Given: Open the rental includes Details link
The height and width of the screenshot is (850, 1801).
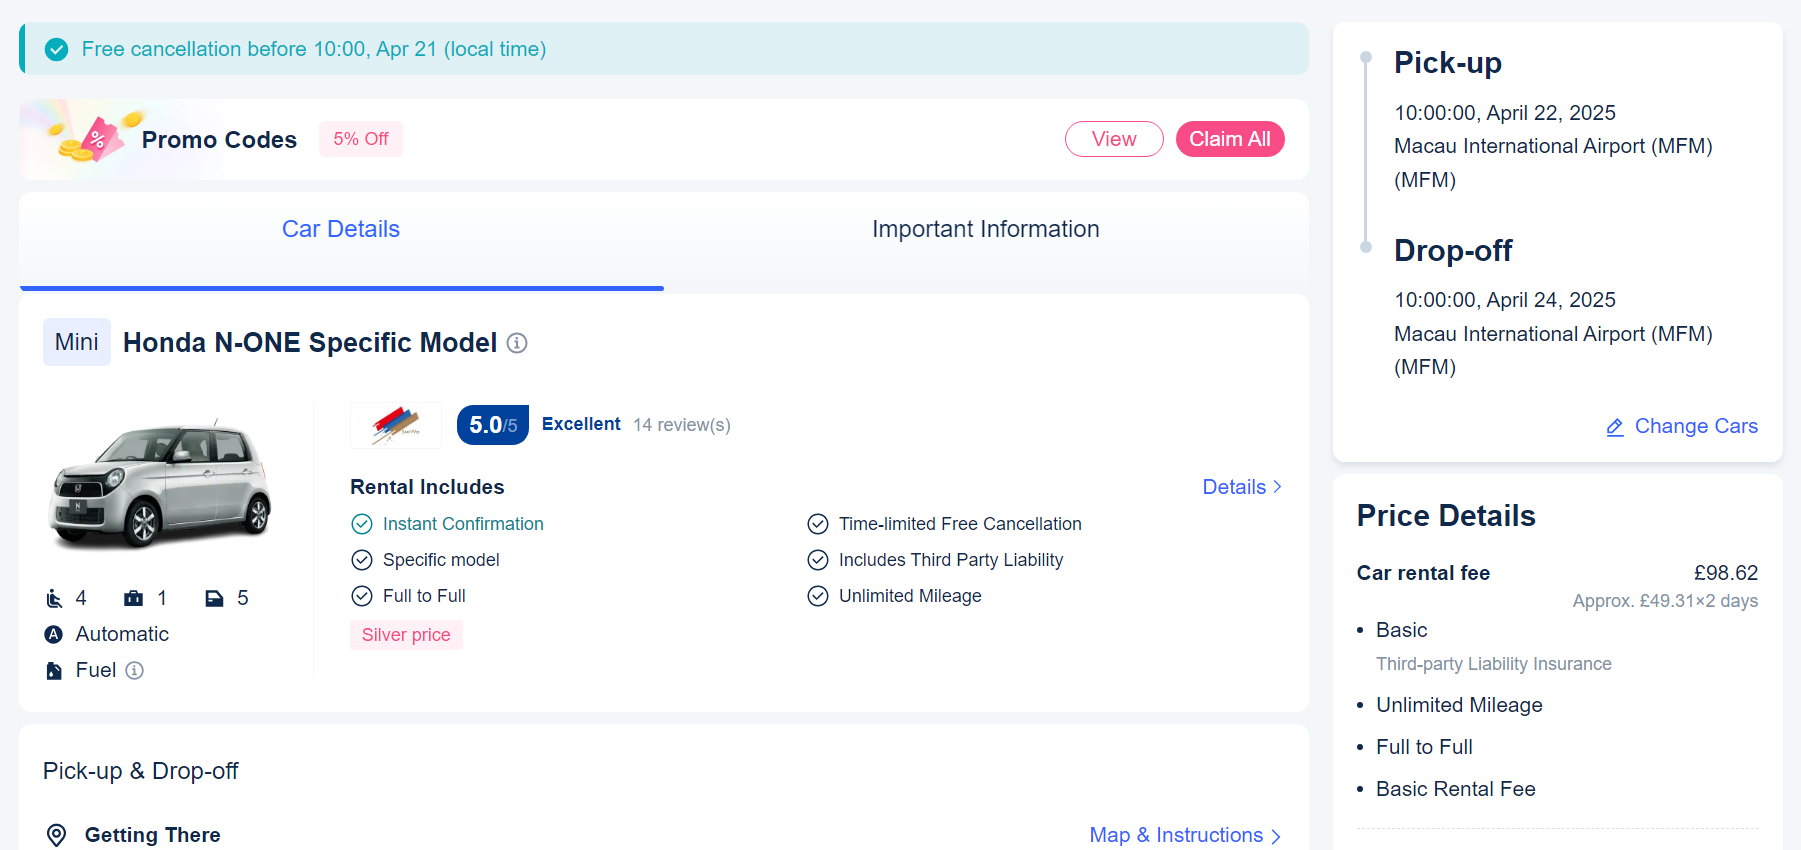Looking at the screenshot, I should [x=1243, y=487].
